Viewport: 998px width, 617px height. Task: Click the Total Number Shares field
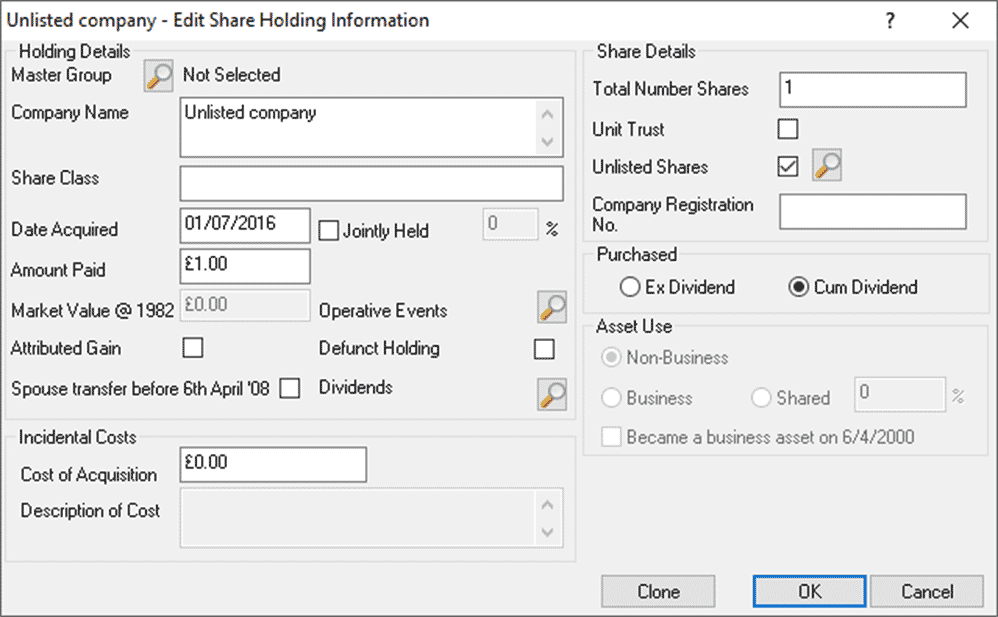(x=871, y=89)
